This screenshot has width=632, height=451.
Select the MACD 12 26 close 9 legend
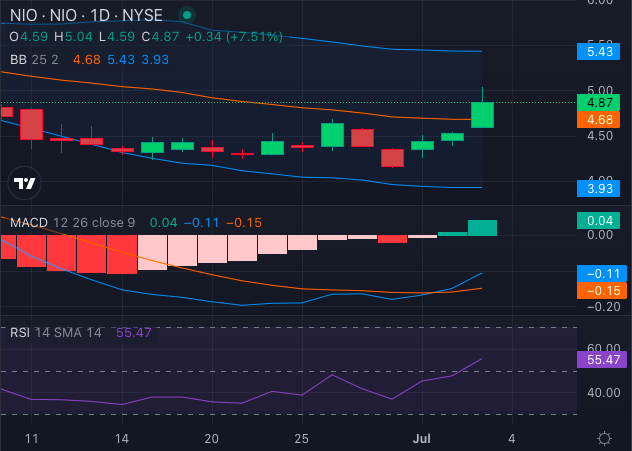(x=73, y=222)
